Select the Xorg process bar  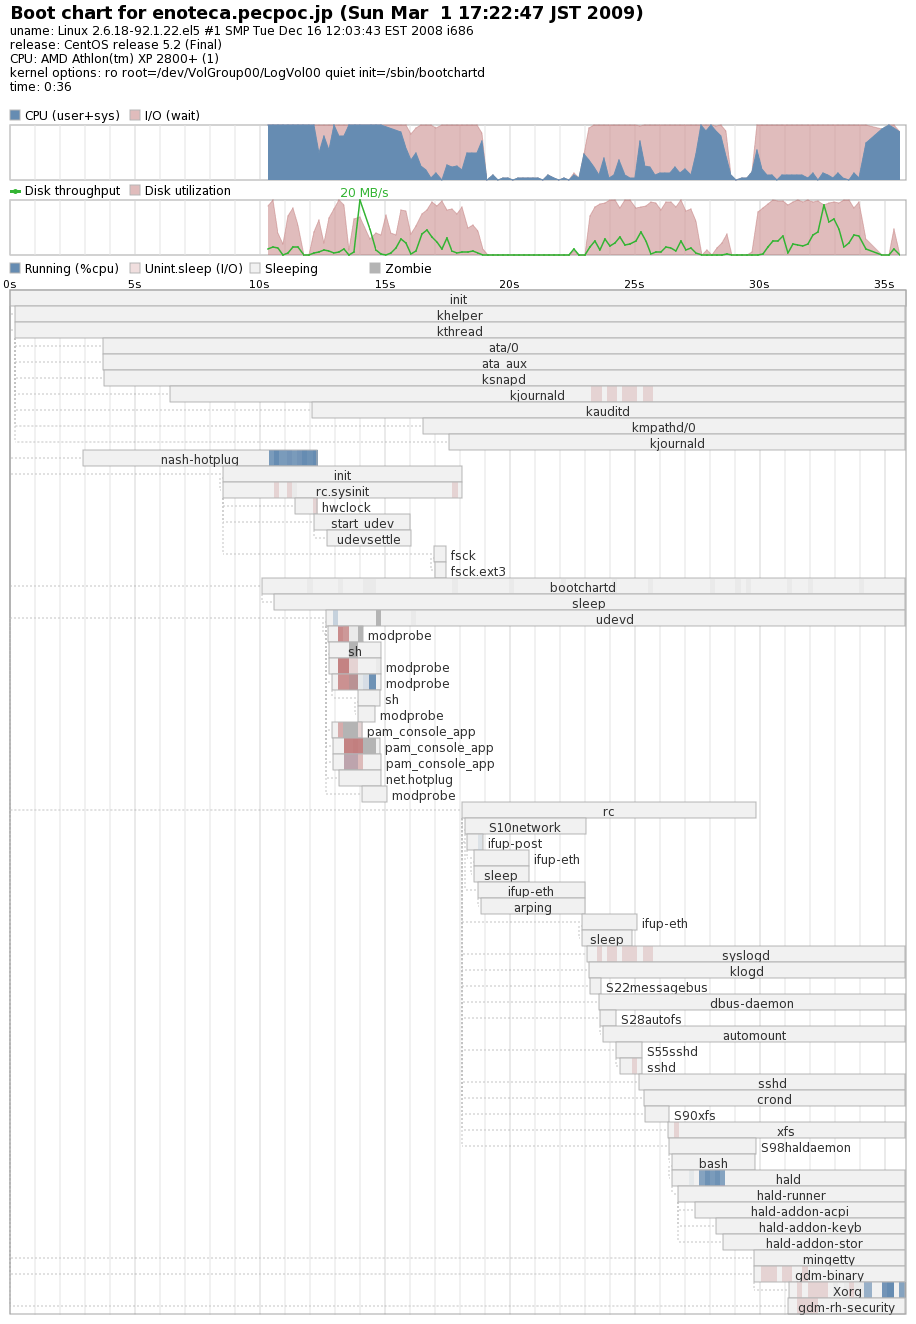pyautogui.click(x=847, y=1291)
